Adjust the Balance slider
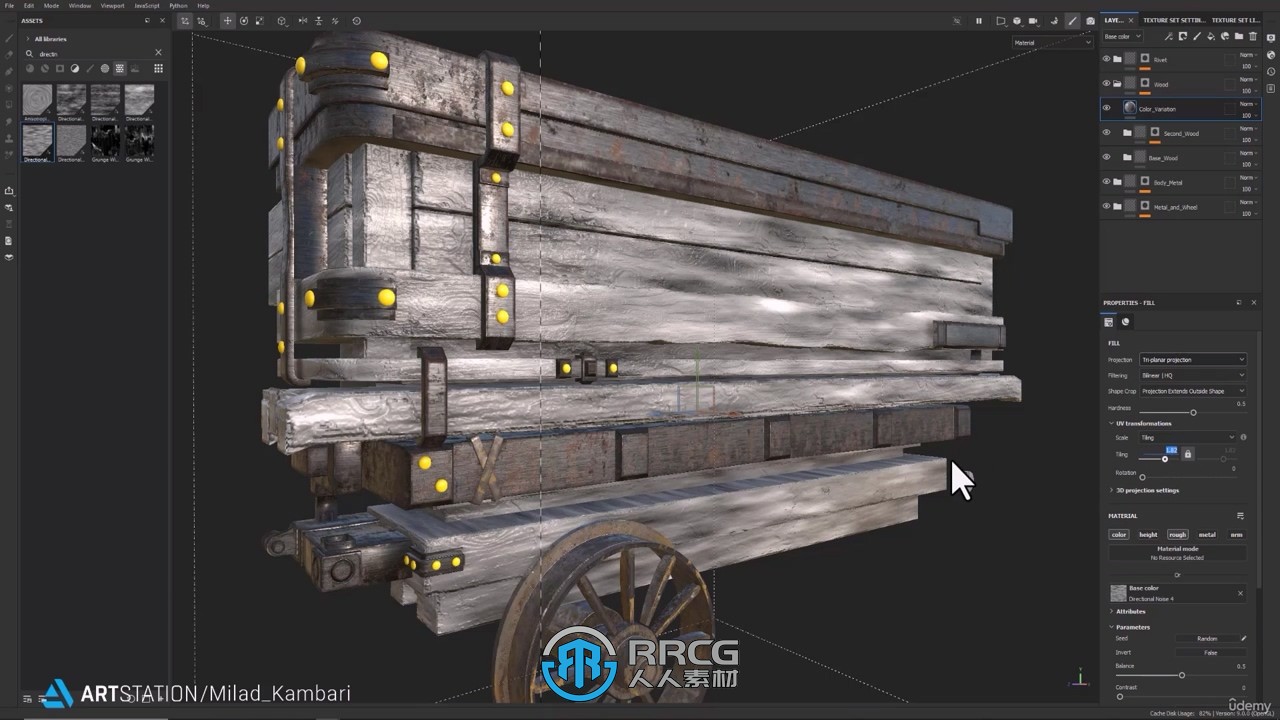The height and width of the screenshot is (720, 1280). click(x=1181, y=675)
